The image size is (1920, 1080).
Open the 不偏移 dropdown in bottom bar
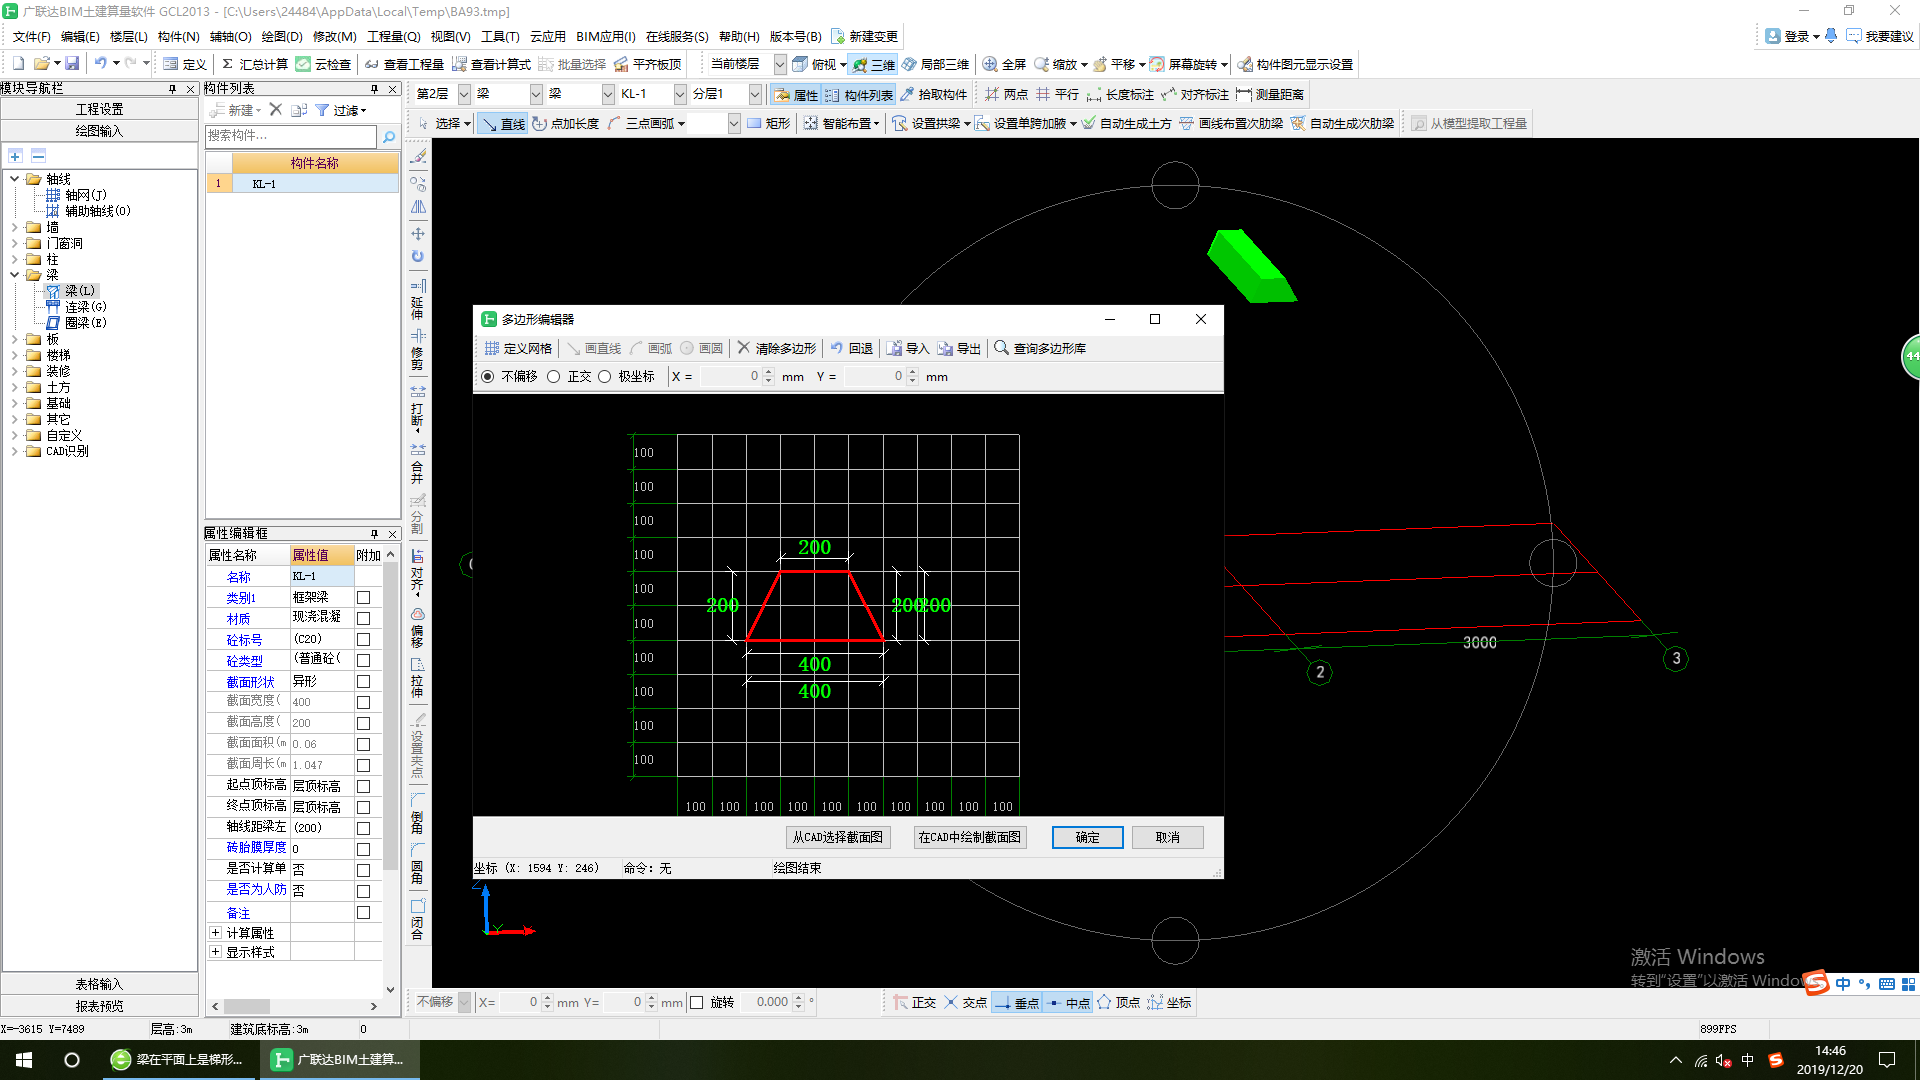[464, 1002]
